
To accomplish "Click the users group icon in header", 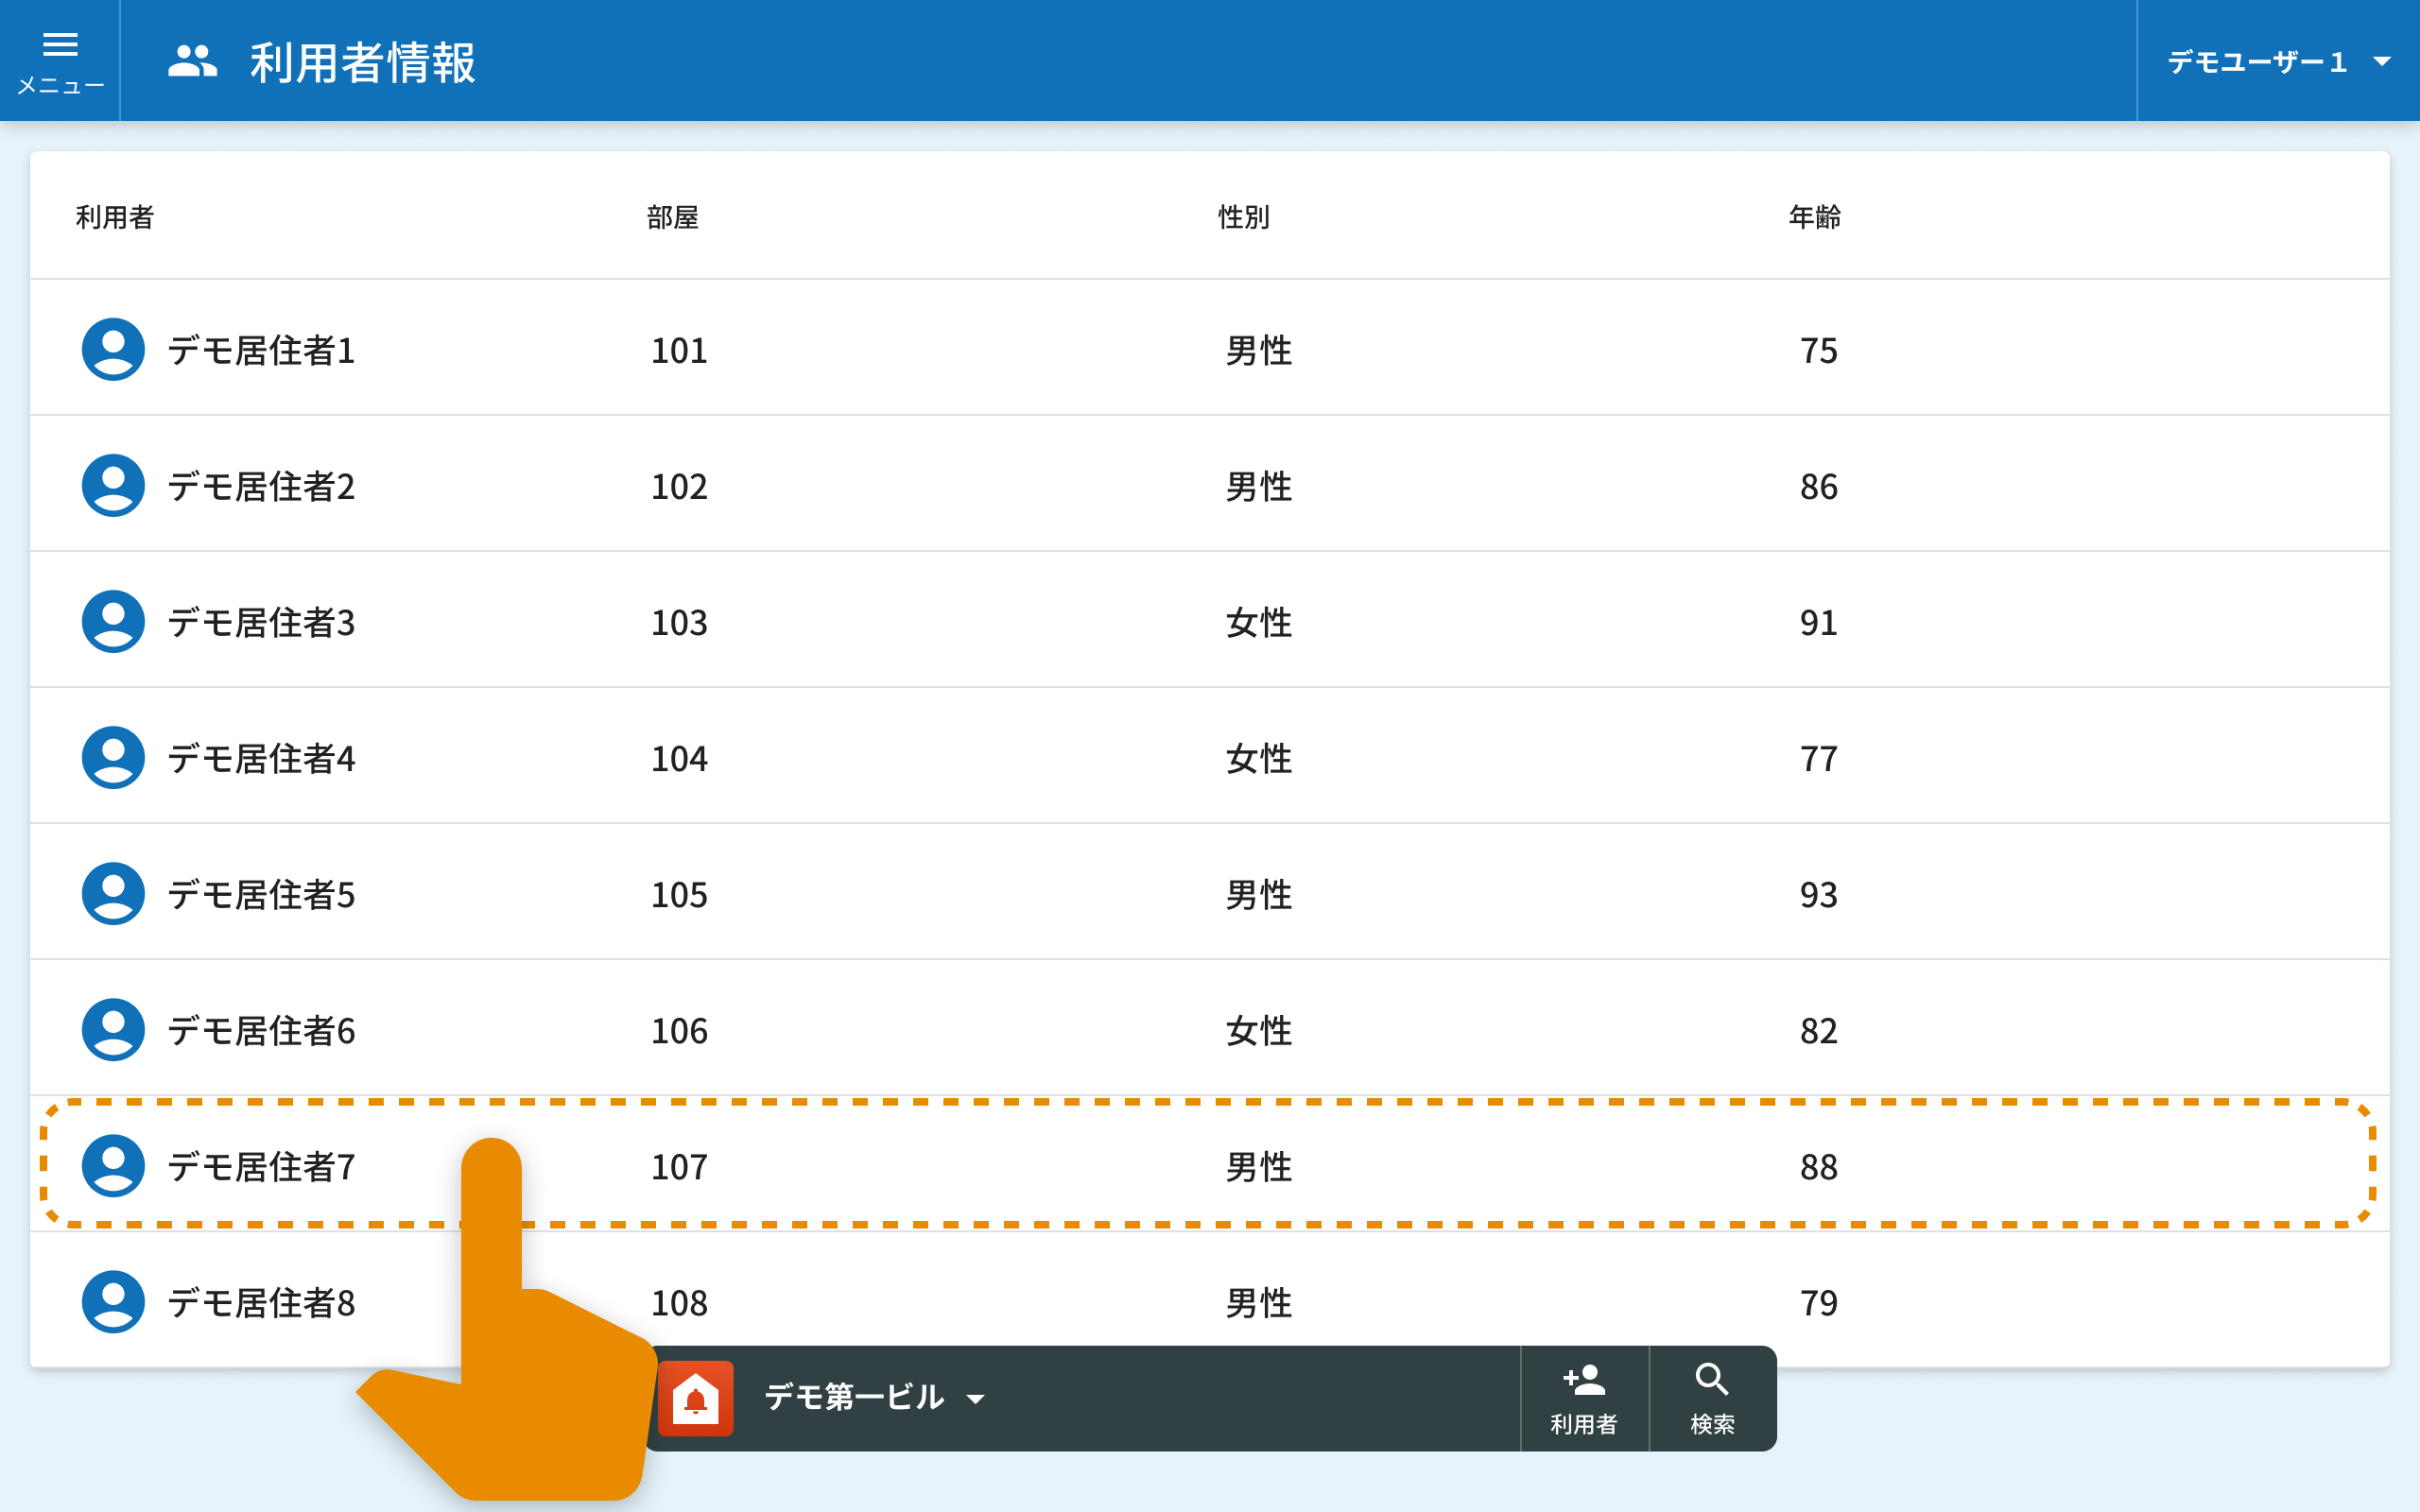I will [x=192, y=62].
